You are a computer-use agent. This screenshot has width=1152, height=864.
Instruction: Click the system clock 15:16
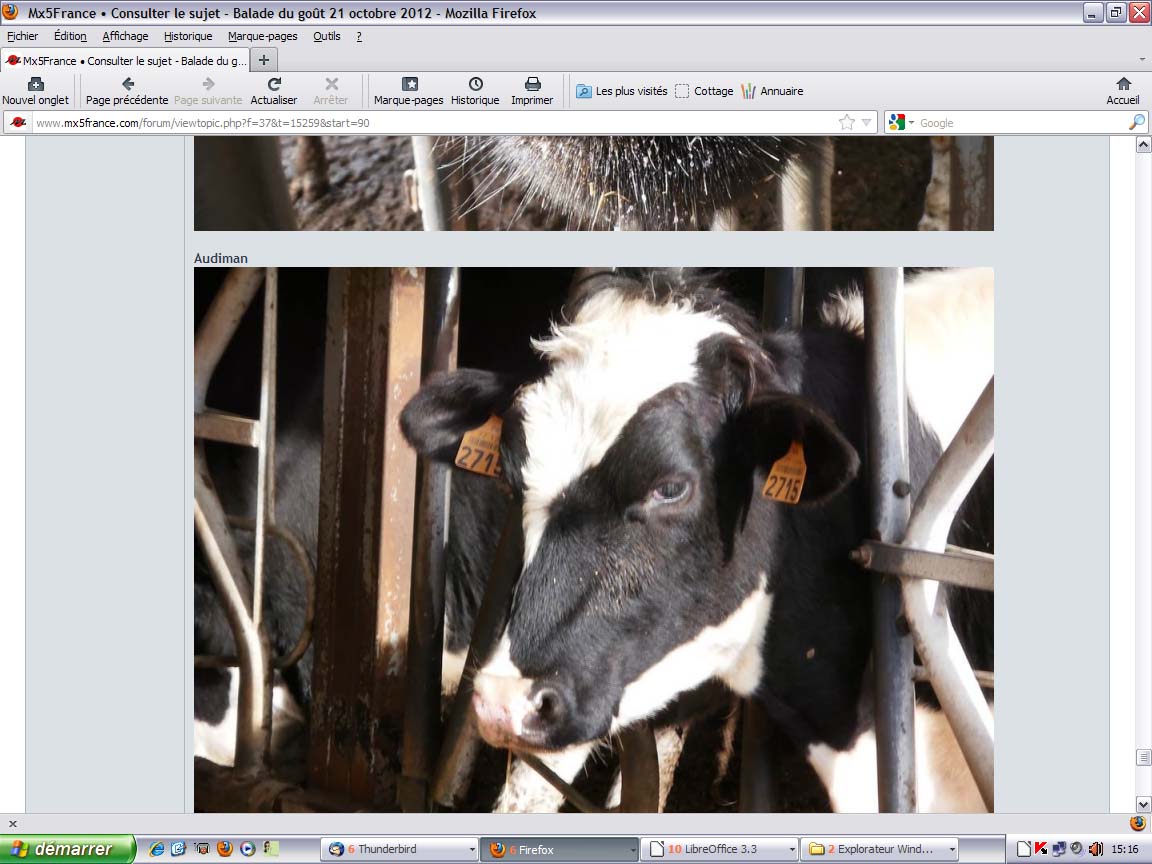point(1125,849)
